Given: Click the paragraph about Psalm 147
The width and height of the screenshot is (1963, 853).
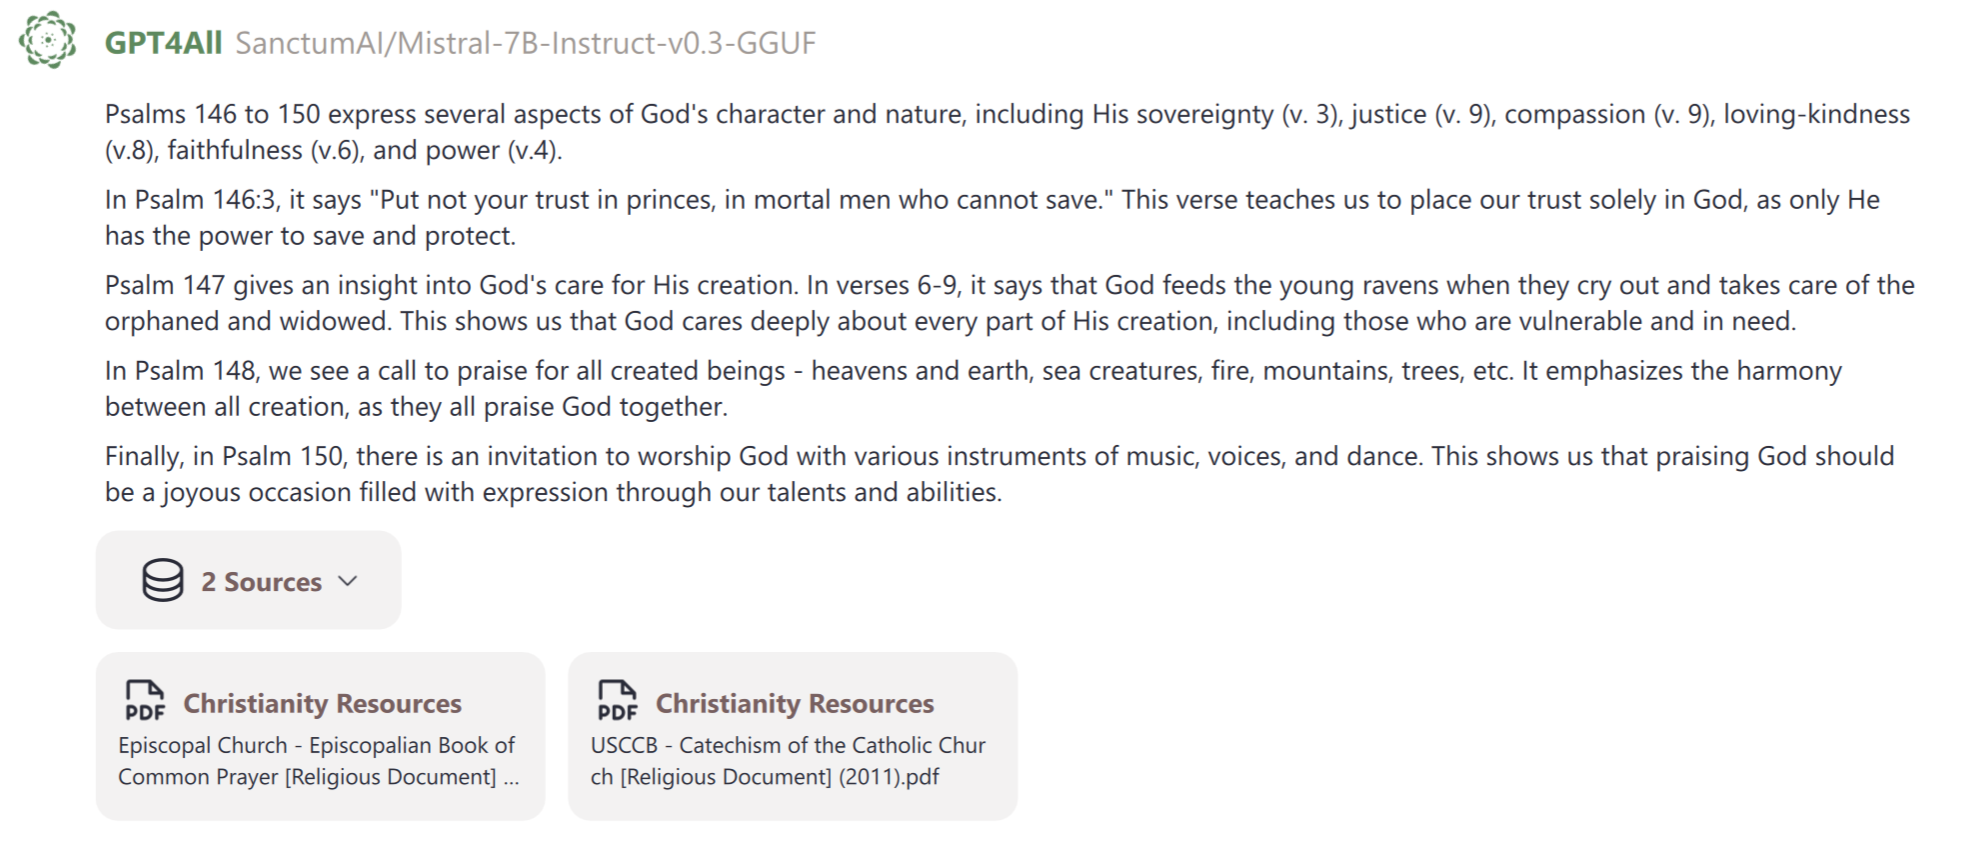Looking at the screenshot, I should [1009, 303].
